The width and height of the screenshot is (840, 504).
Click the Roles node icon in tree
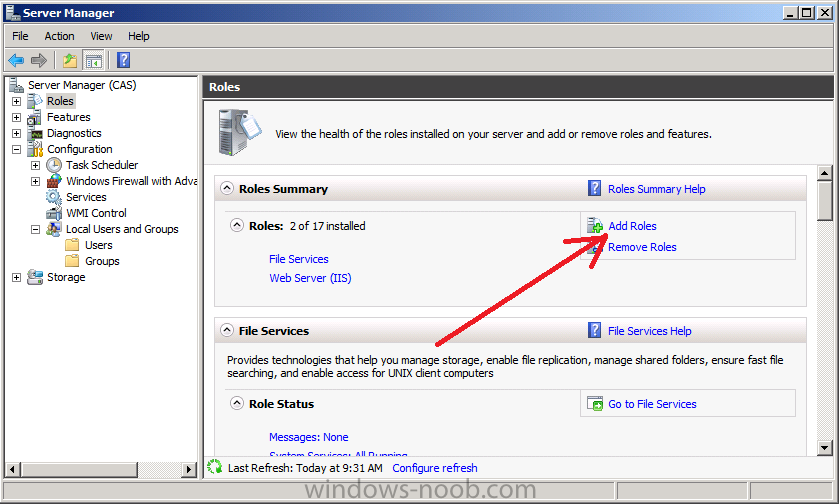tap(35, 101)
